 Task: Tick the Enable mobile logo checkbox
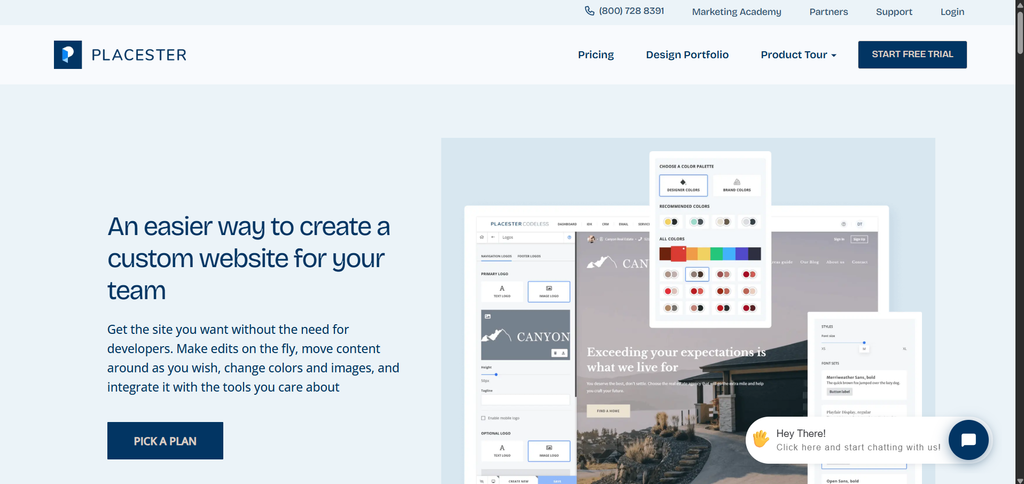[483, 418]
